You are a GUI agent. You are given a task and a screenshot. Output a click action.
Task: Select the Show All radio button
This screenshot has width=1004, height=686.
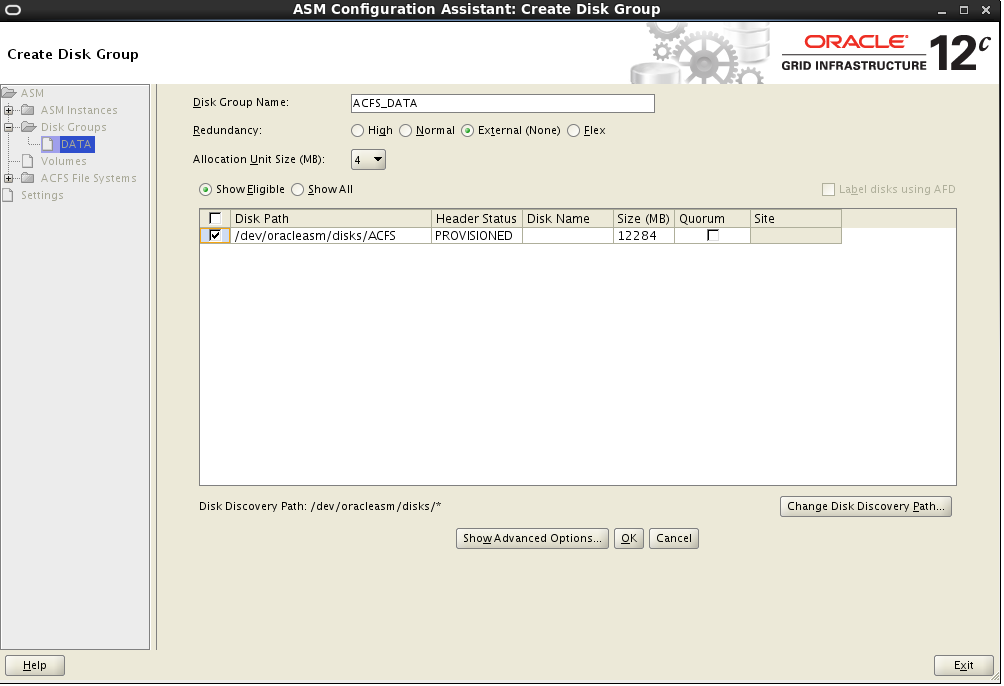click(x=298, y=190)
